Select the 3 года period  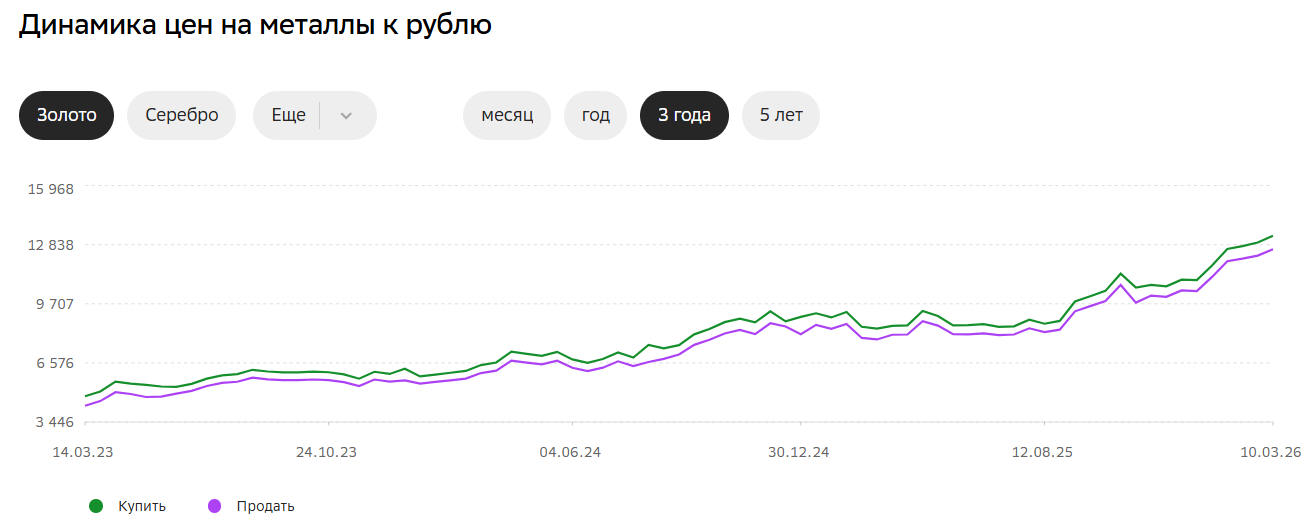click(684, 115)
